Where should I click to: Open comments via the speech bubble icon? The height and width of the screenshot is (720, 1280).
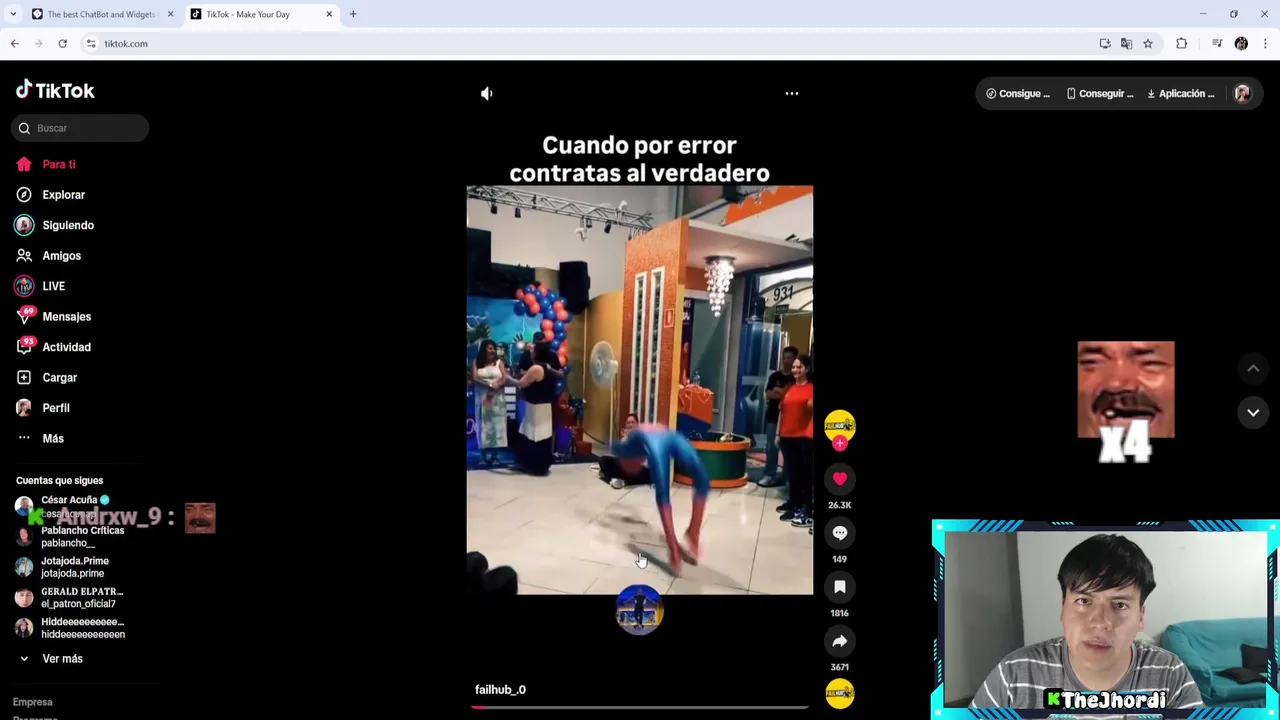(840, 533)
